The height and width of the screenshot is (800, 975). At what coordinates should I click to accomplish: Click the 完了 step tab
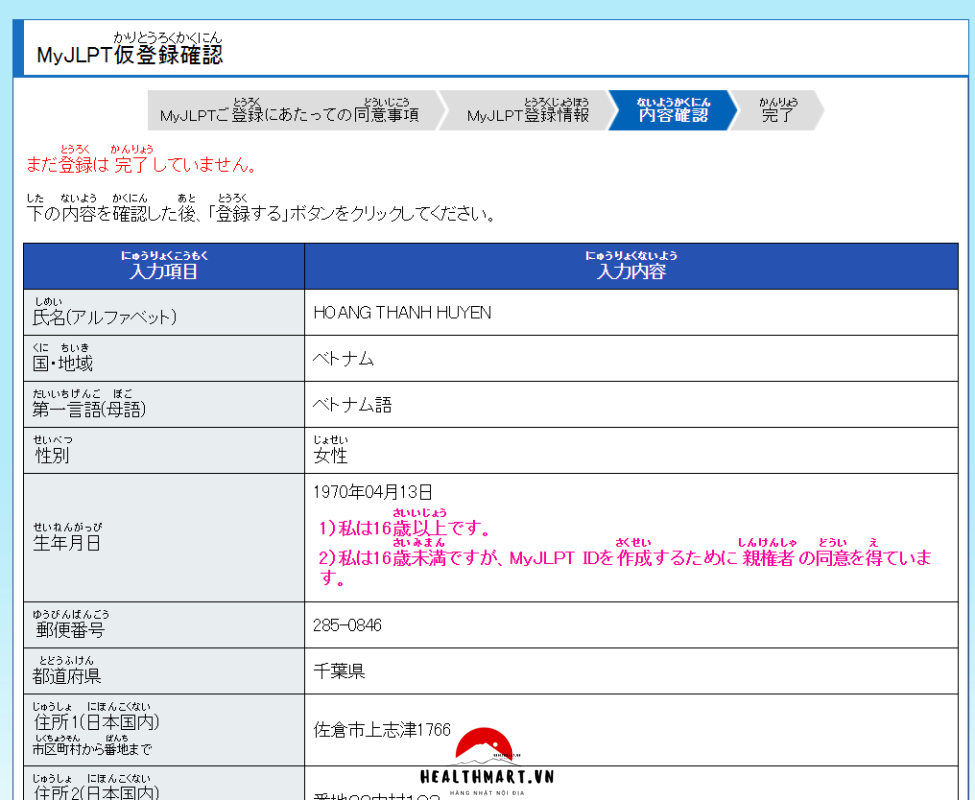tap(778, 111)
